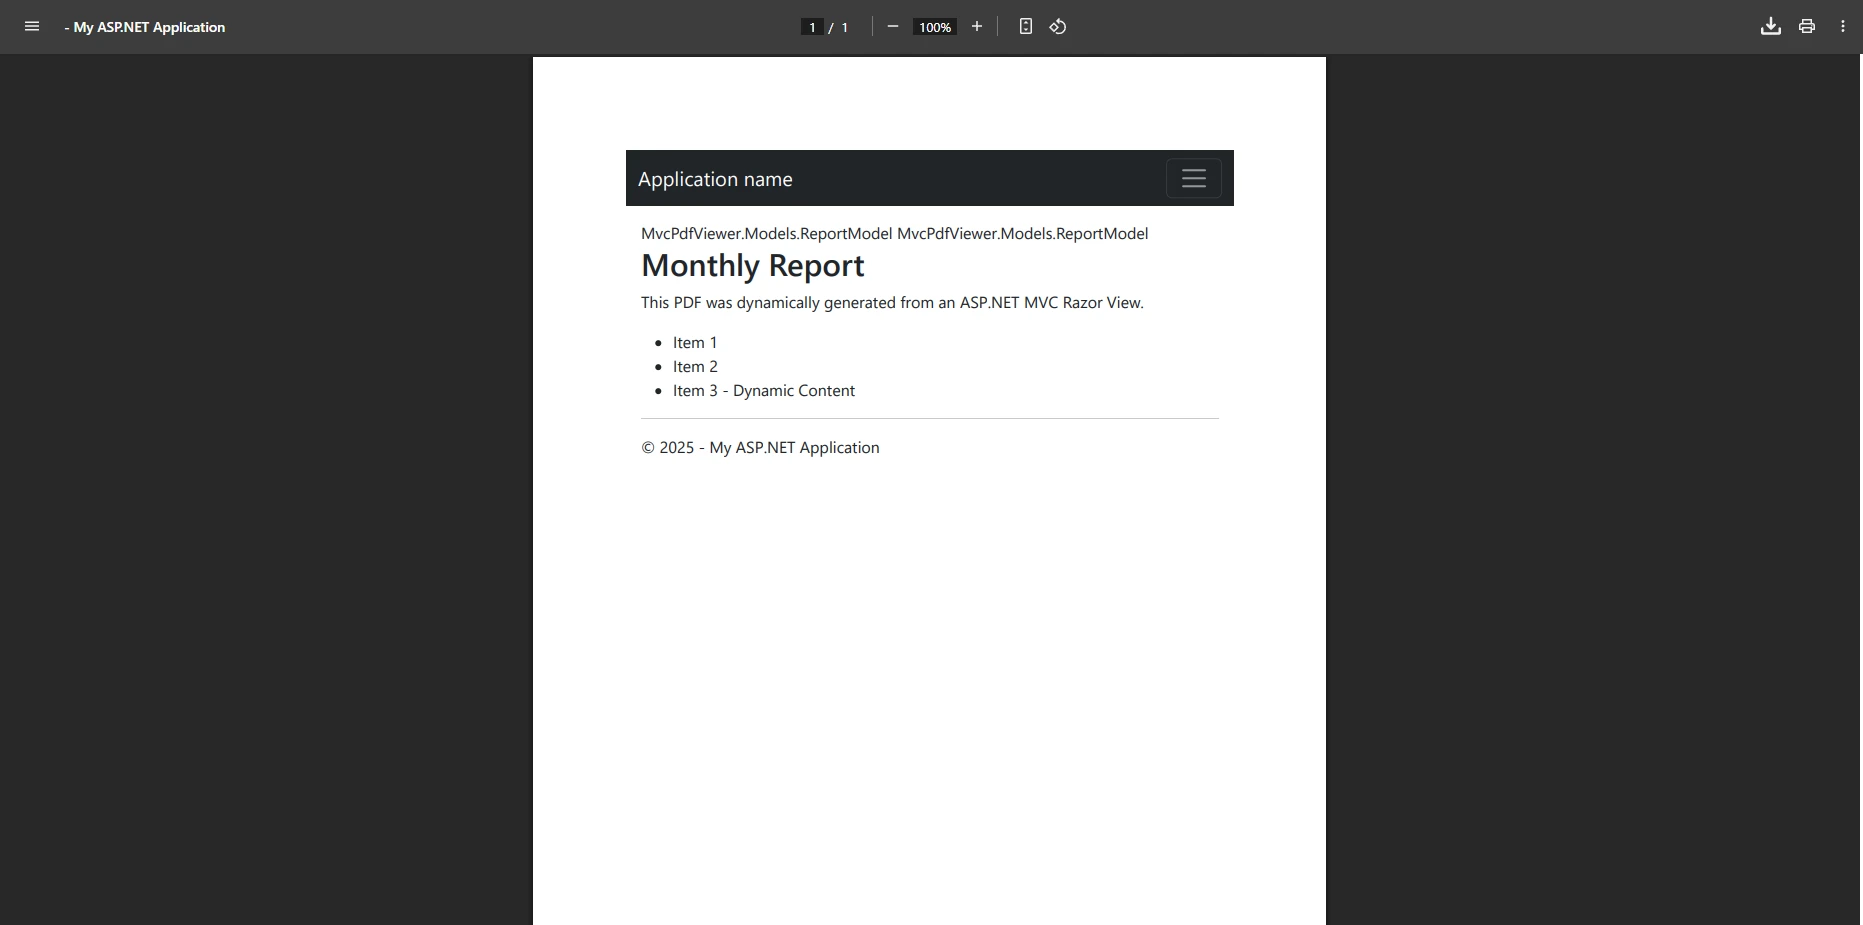This screenshot has width=1863, height=925.
Task: Select the ReportModel text line
Action: (x=894, y=233)
